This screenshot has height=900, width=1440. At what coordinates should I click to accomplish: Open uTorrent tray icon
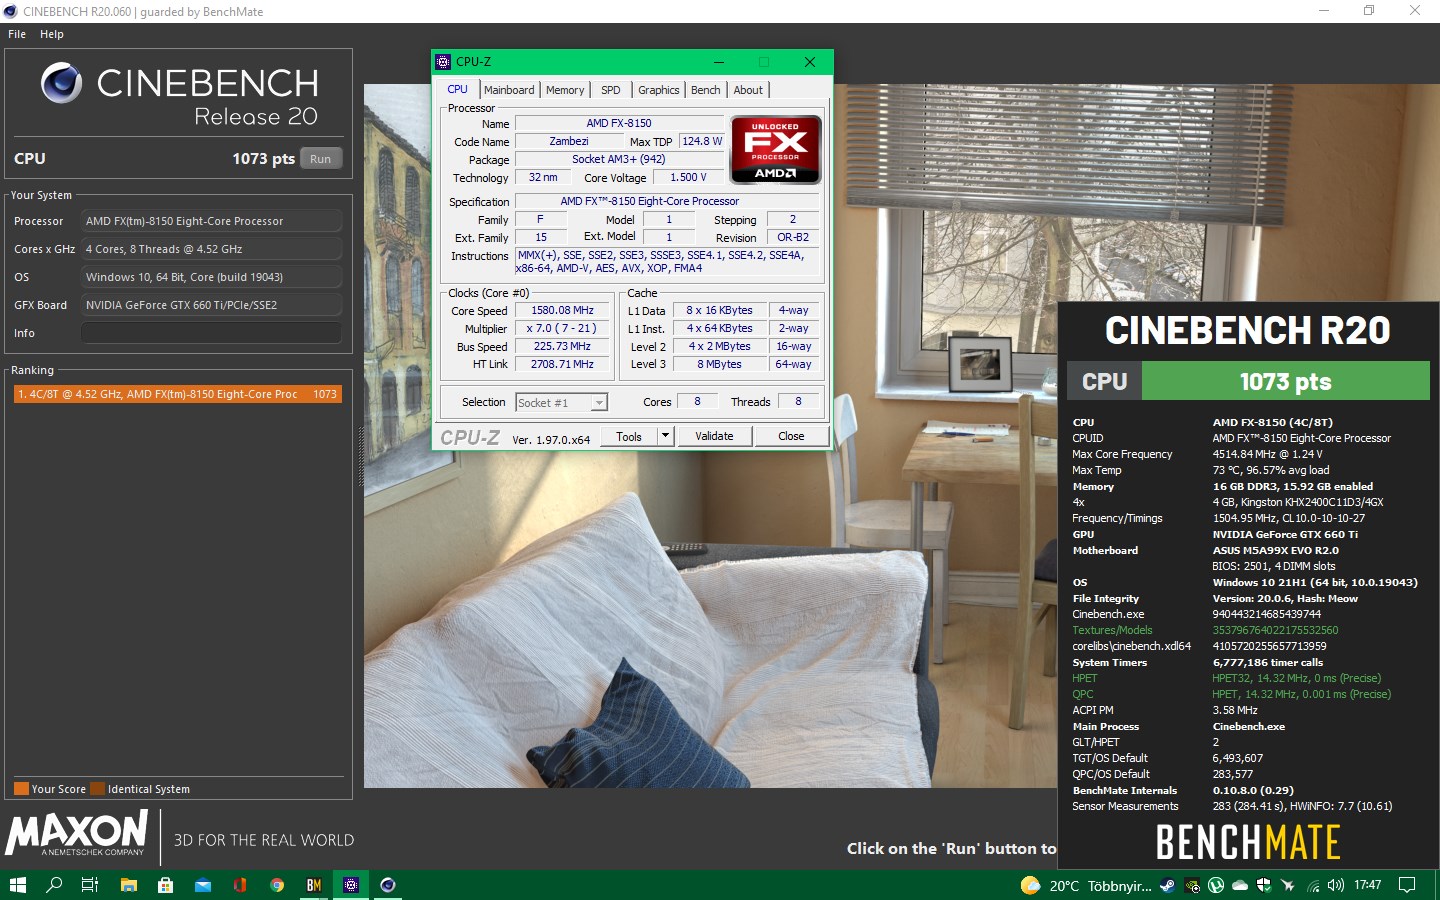(x=1216, y=885)
